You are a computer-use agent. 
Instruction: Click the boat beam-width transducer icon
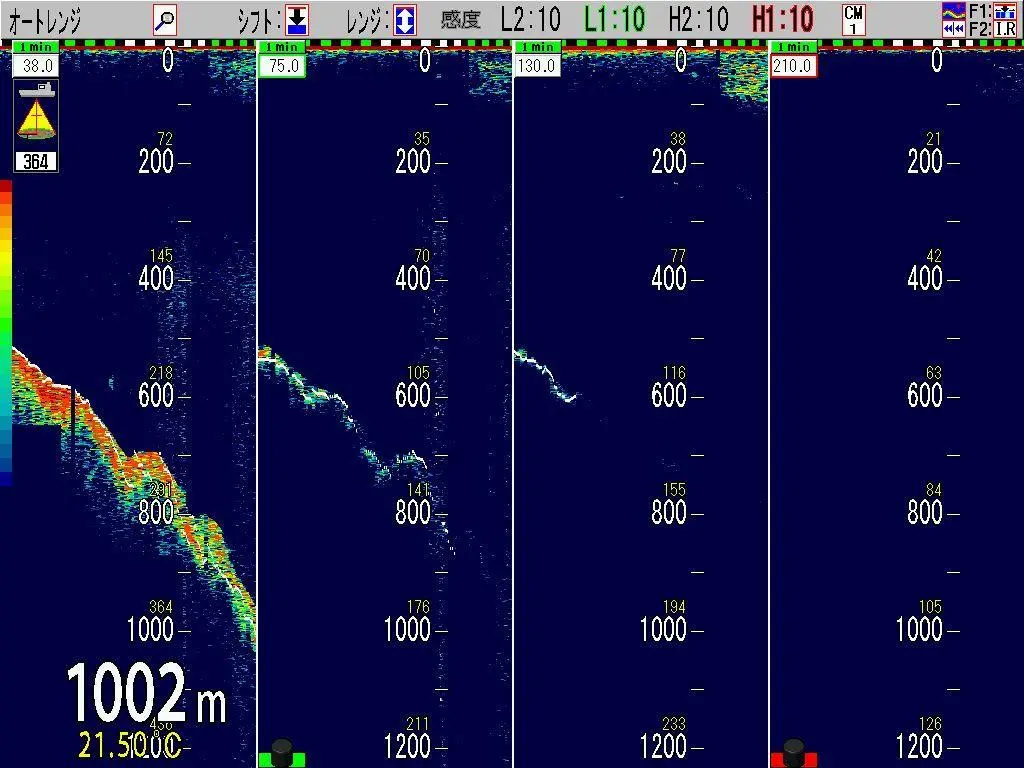36,111
